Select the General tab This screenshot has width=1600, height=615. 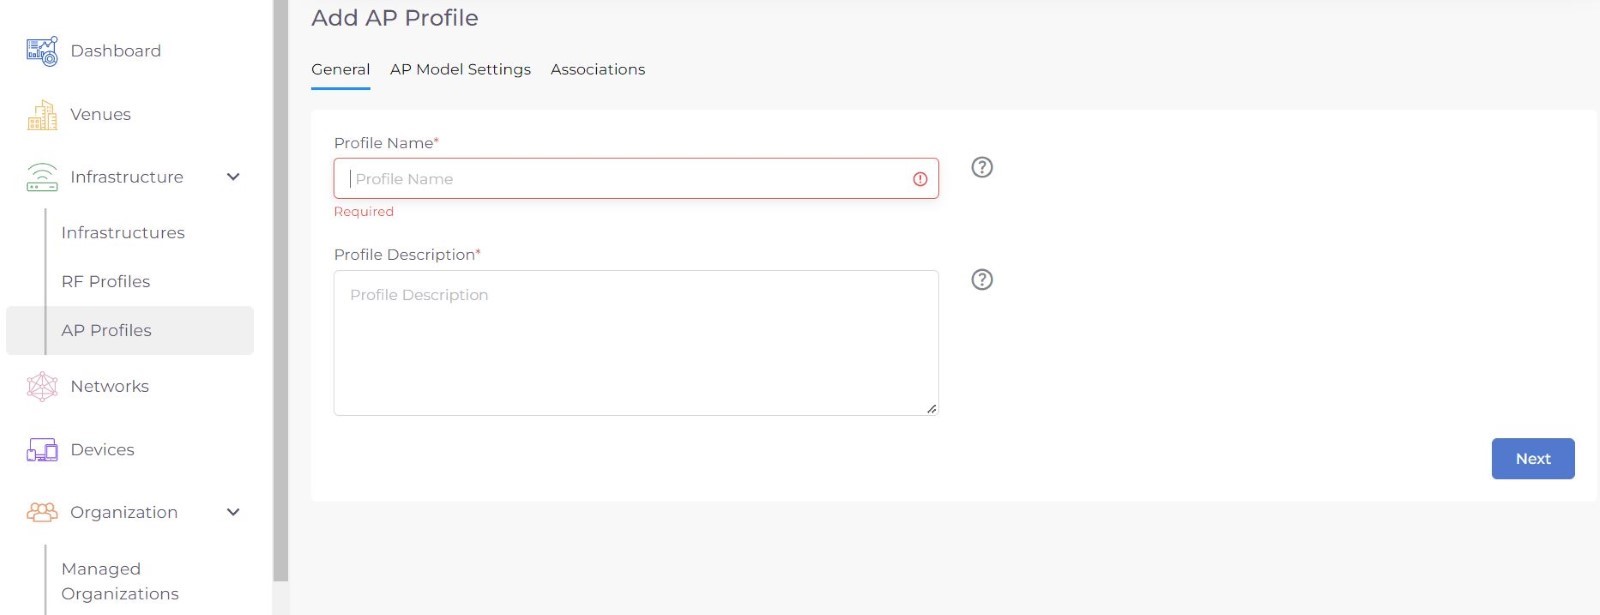(340, 69)
